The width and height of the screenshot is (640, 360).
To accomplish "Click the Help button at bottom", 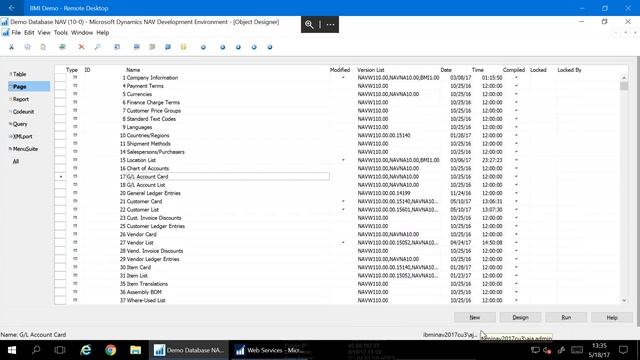I will pyautogui.click(x=612, y=317).
